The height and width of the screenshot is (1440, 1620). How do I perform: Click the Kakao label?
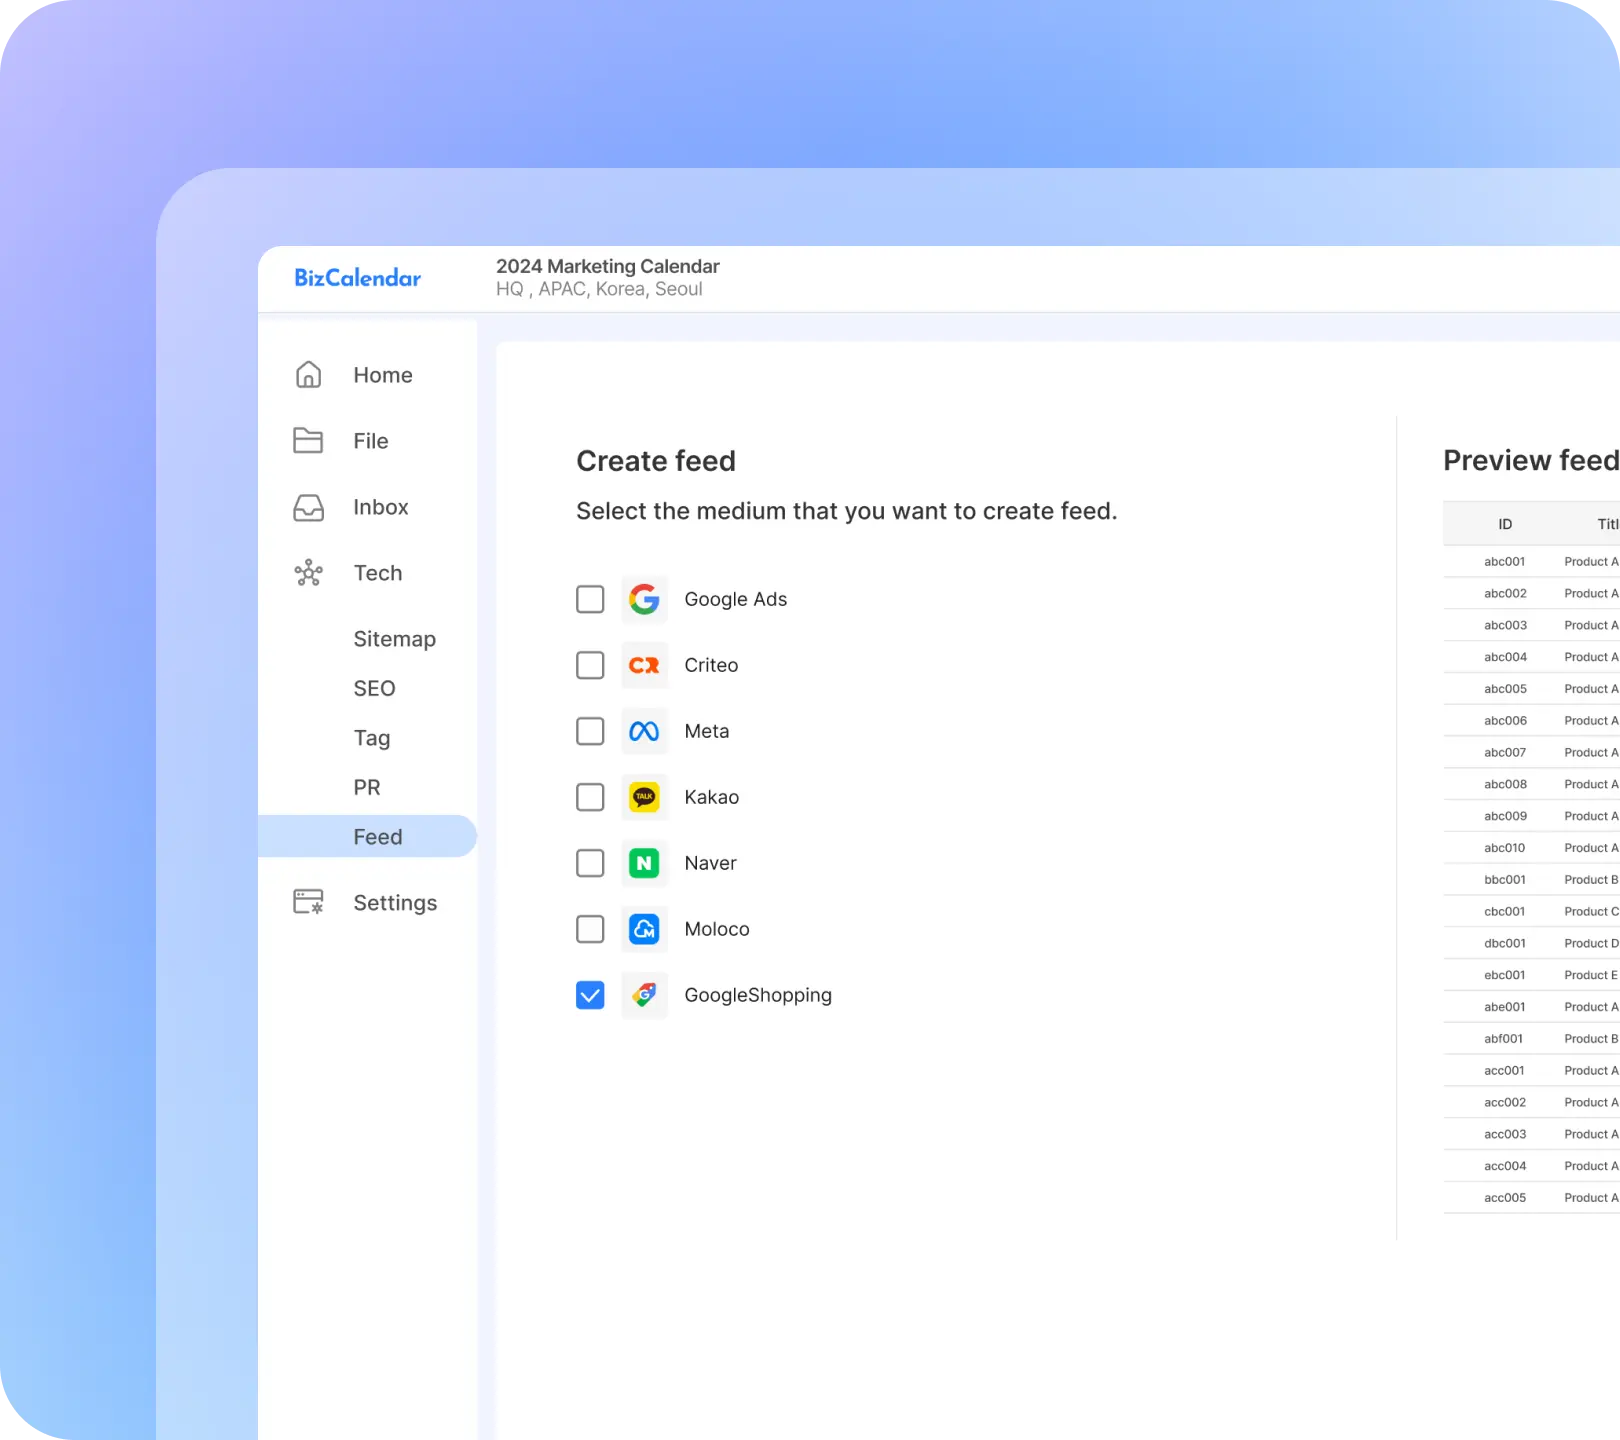pyautogui.click(x=712, y=797)
